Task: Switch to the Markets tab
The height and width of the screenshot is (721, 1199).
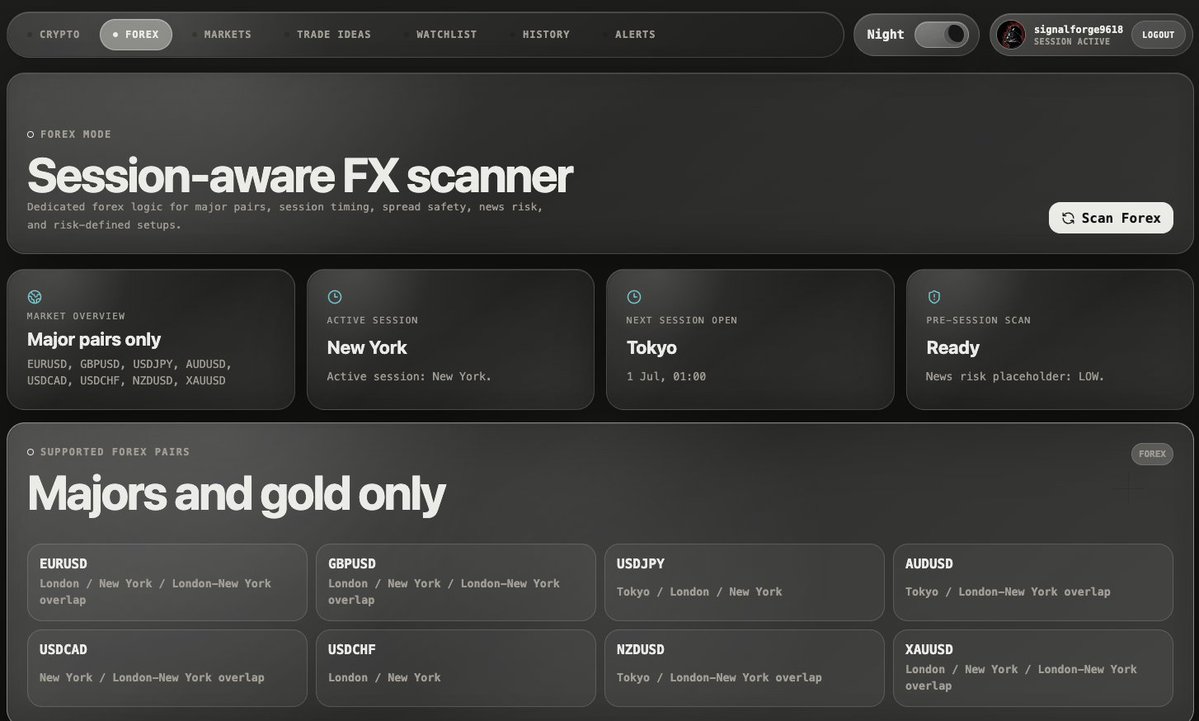Action: click(x=222, y=34)
